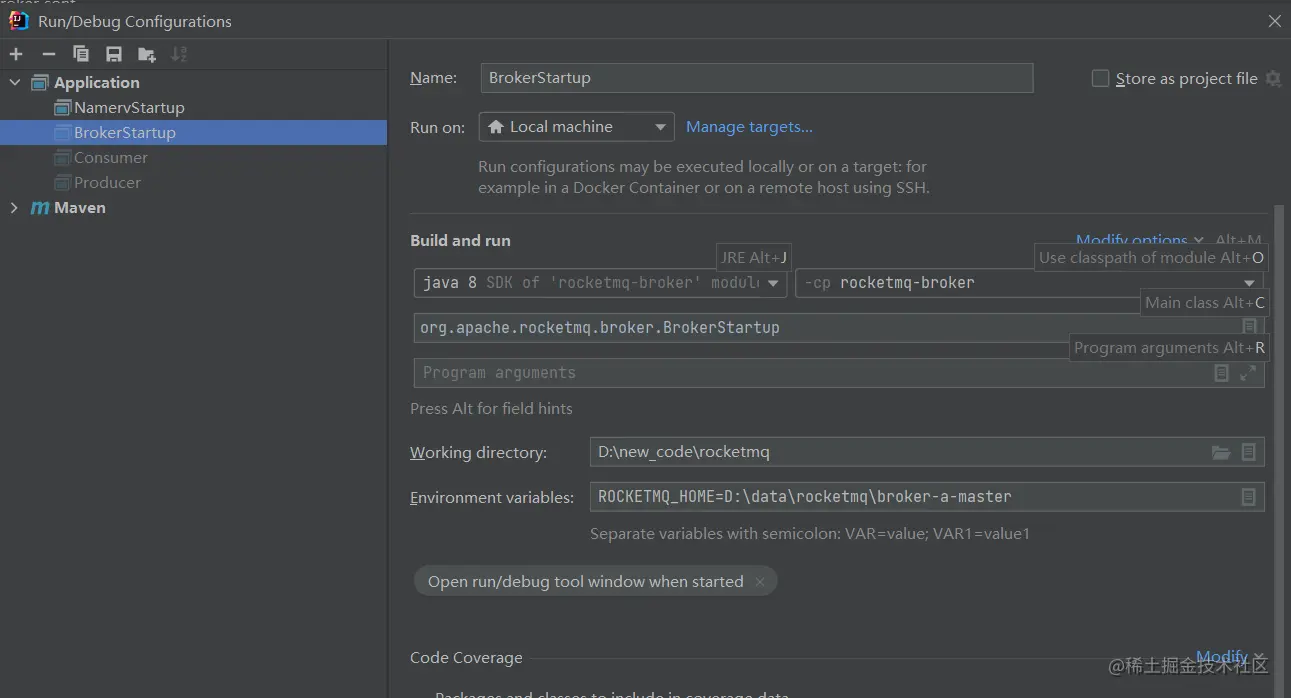This screenshot has width=1291, height=698.
Task: Browse main class with the field icon
Action: (1249, 327)
